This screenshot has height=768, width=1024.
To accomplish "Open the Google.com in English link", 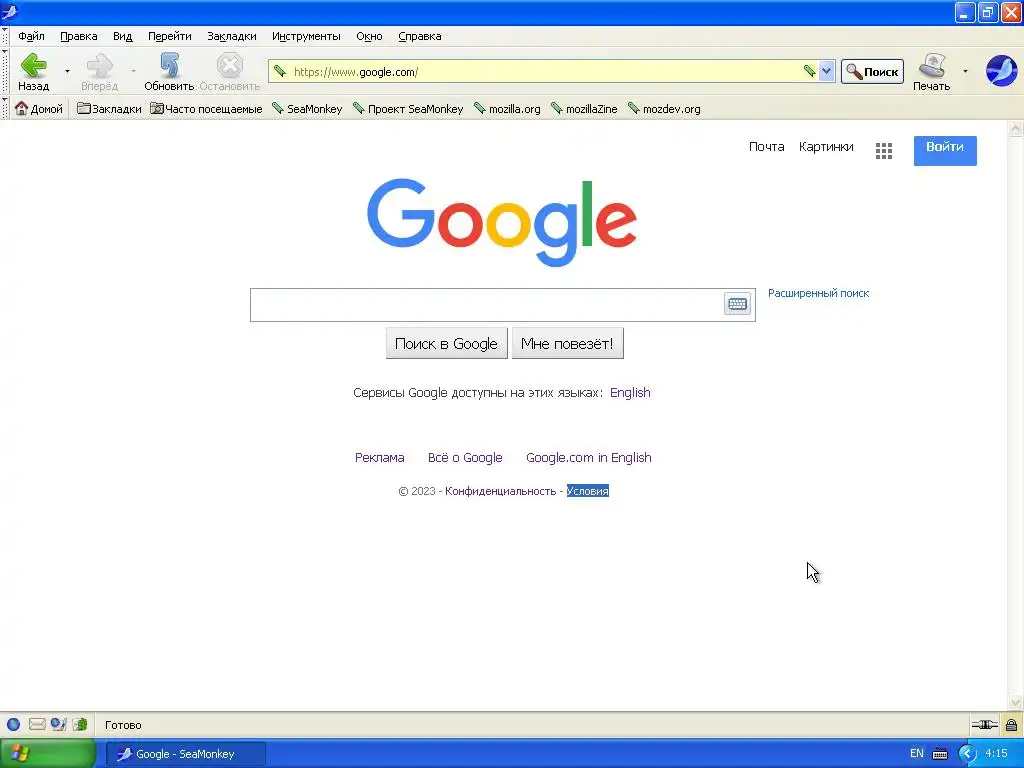I will [588, 458].
